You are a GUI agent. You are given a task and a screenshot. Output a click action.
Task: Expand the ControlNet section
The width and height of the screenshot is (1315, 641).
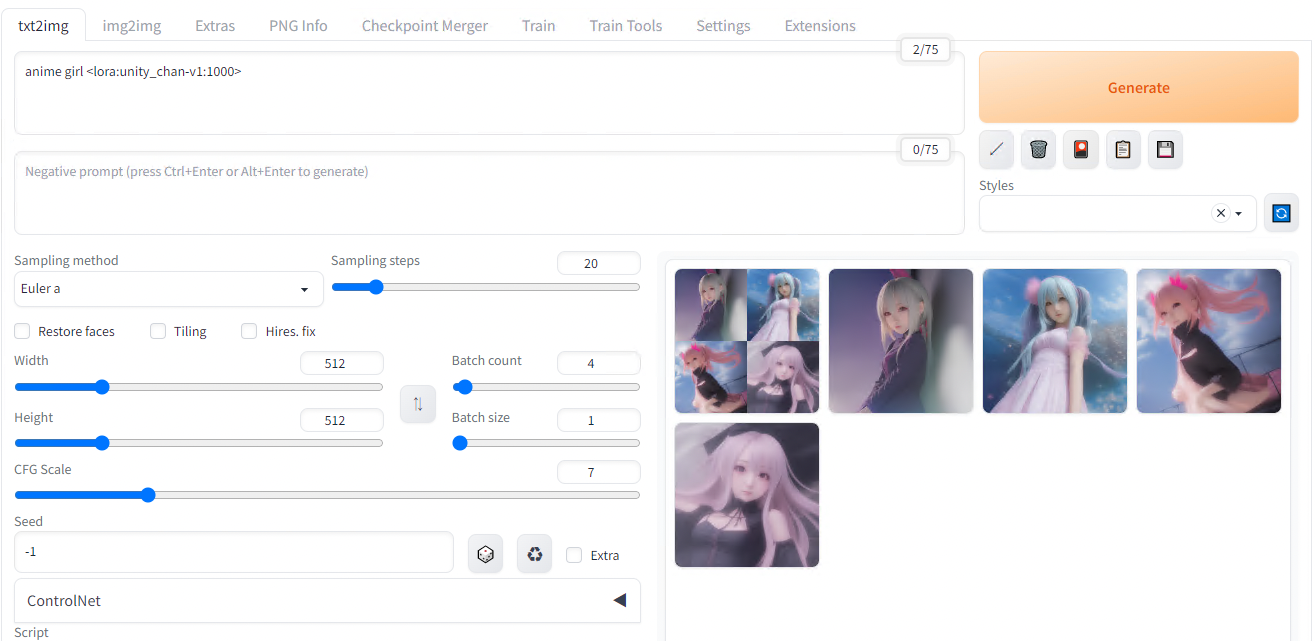(327, 600)
